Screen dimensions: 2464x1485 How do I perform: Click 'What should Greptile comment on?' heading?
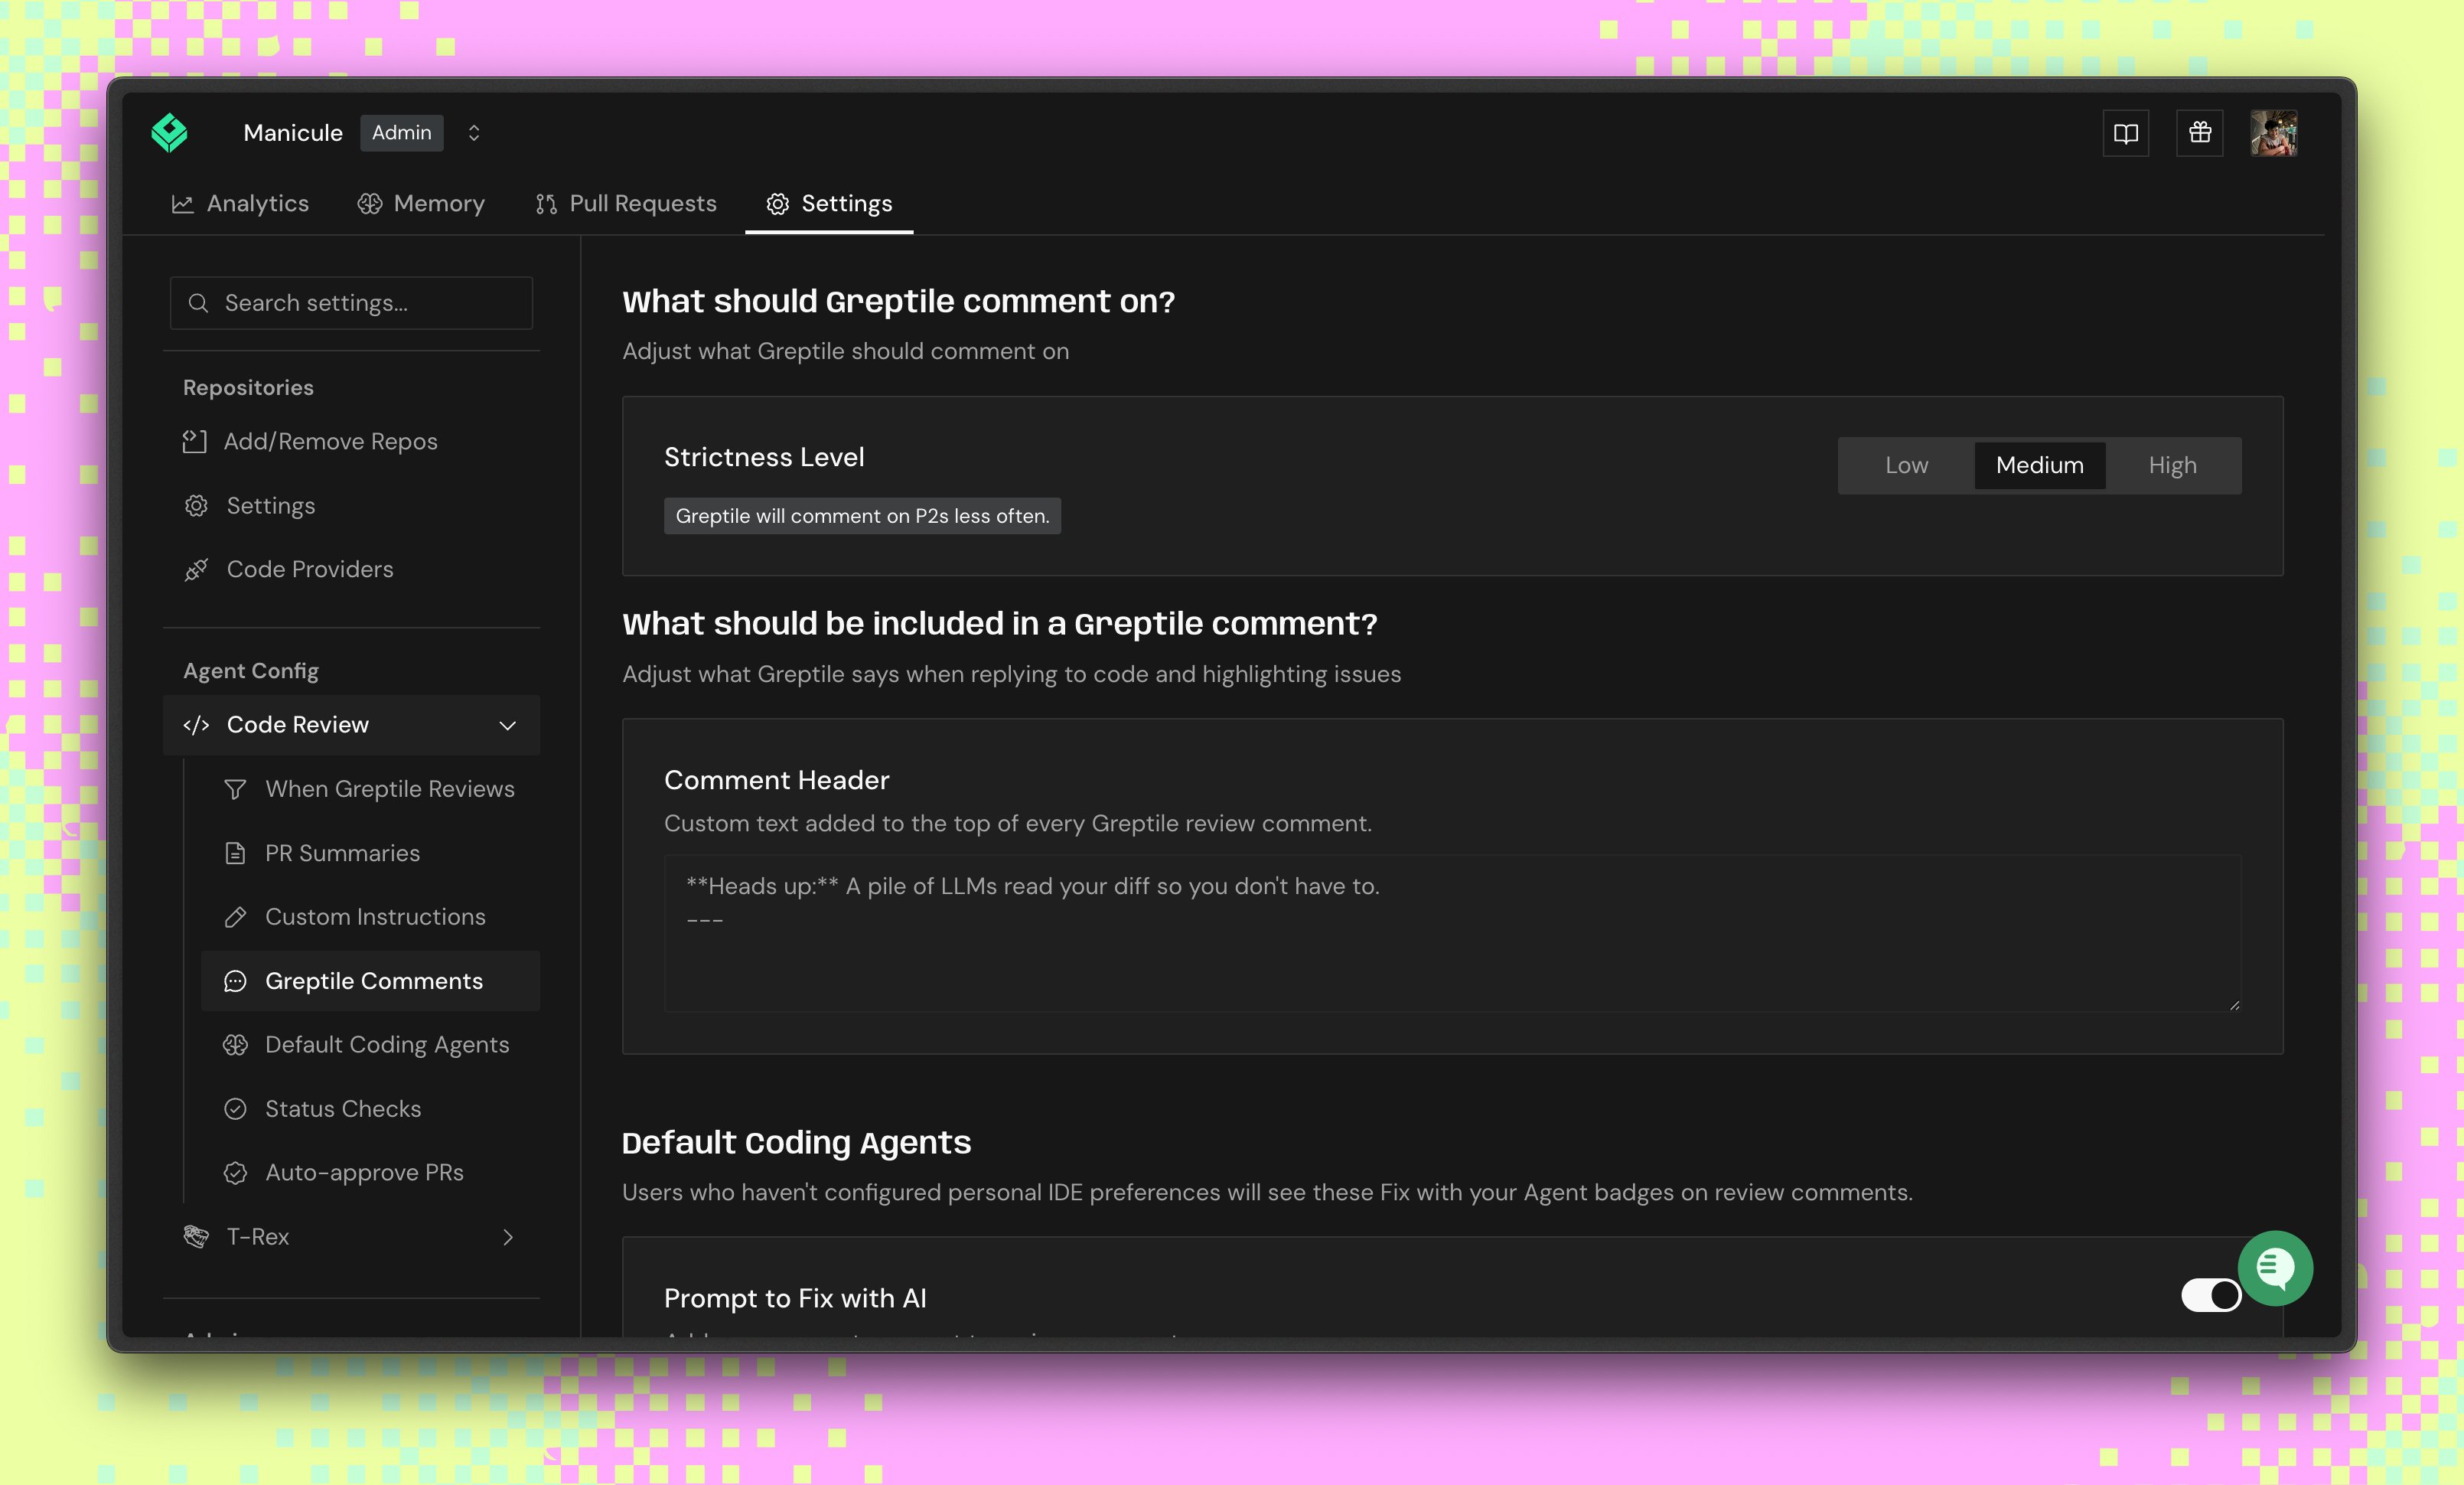(x=898, y=301)
